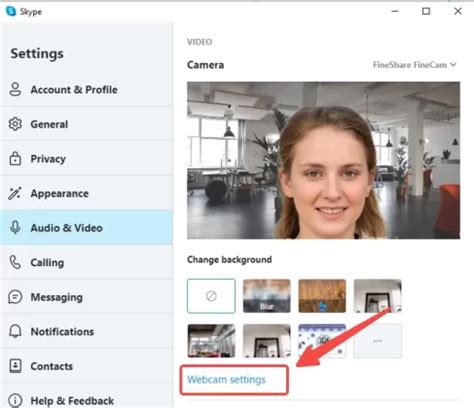Minimize the Skype window
Image resolution: width=474 pixels, height=408 pixels.
tap(395, 11)
